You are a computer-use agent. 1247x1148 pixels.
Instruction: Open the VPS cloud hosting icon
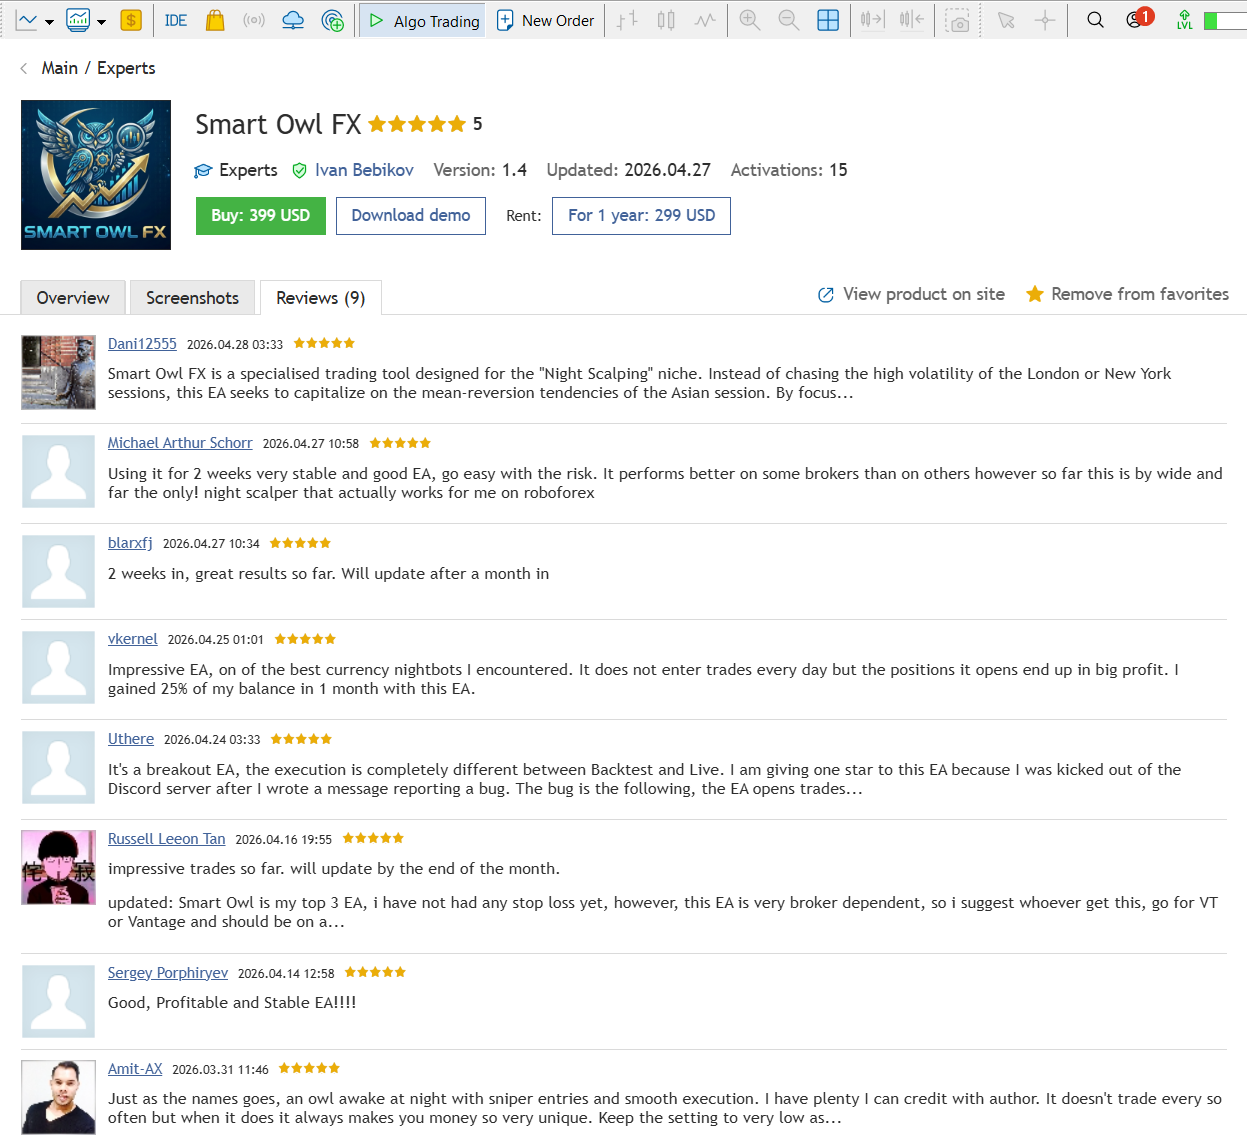coord(293,20)
